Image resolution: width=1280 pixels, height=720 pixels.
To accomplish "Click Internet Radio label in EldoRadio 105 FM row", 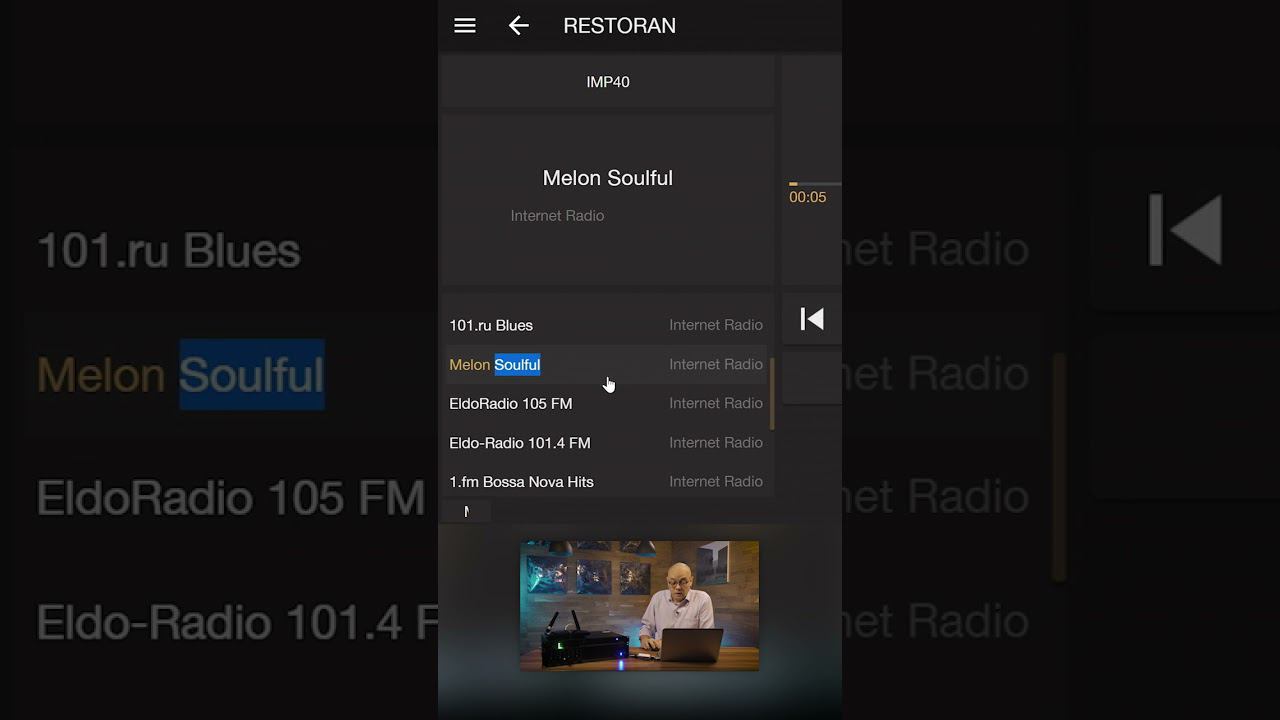I will click(x=716, y=403).
